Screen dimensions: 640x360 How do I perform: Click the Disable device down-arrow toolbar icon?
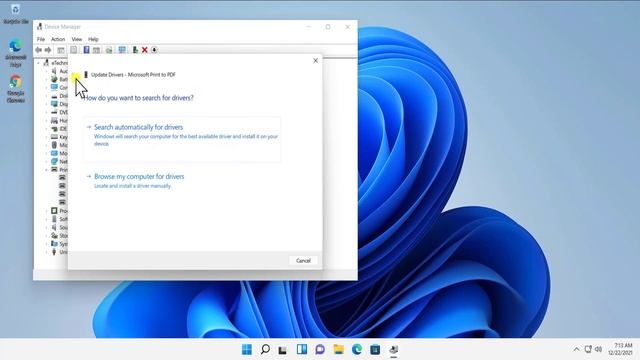154,50
